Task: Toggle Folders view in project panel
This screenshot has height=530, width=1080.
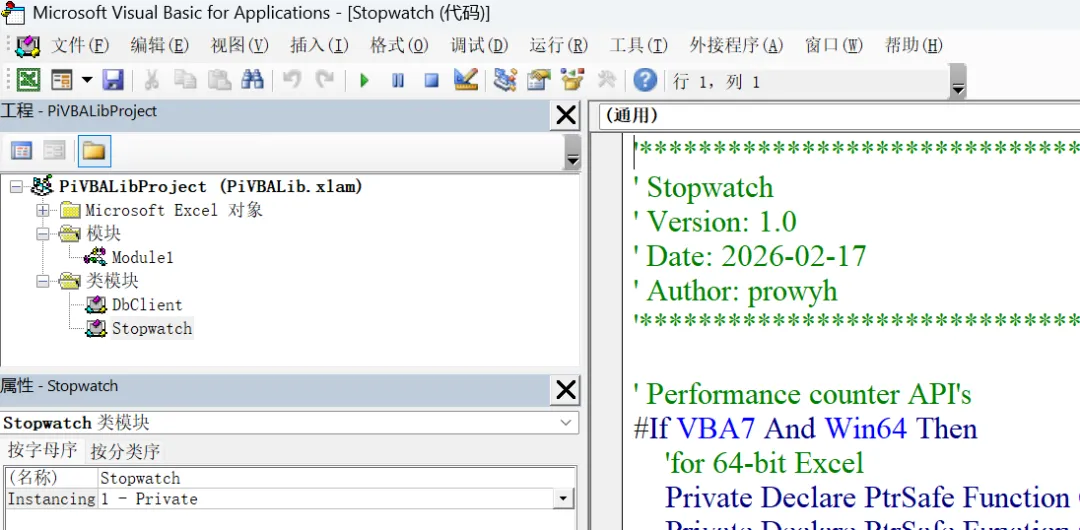Action: tap(94, 151)
